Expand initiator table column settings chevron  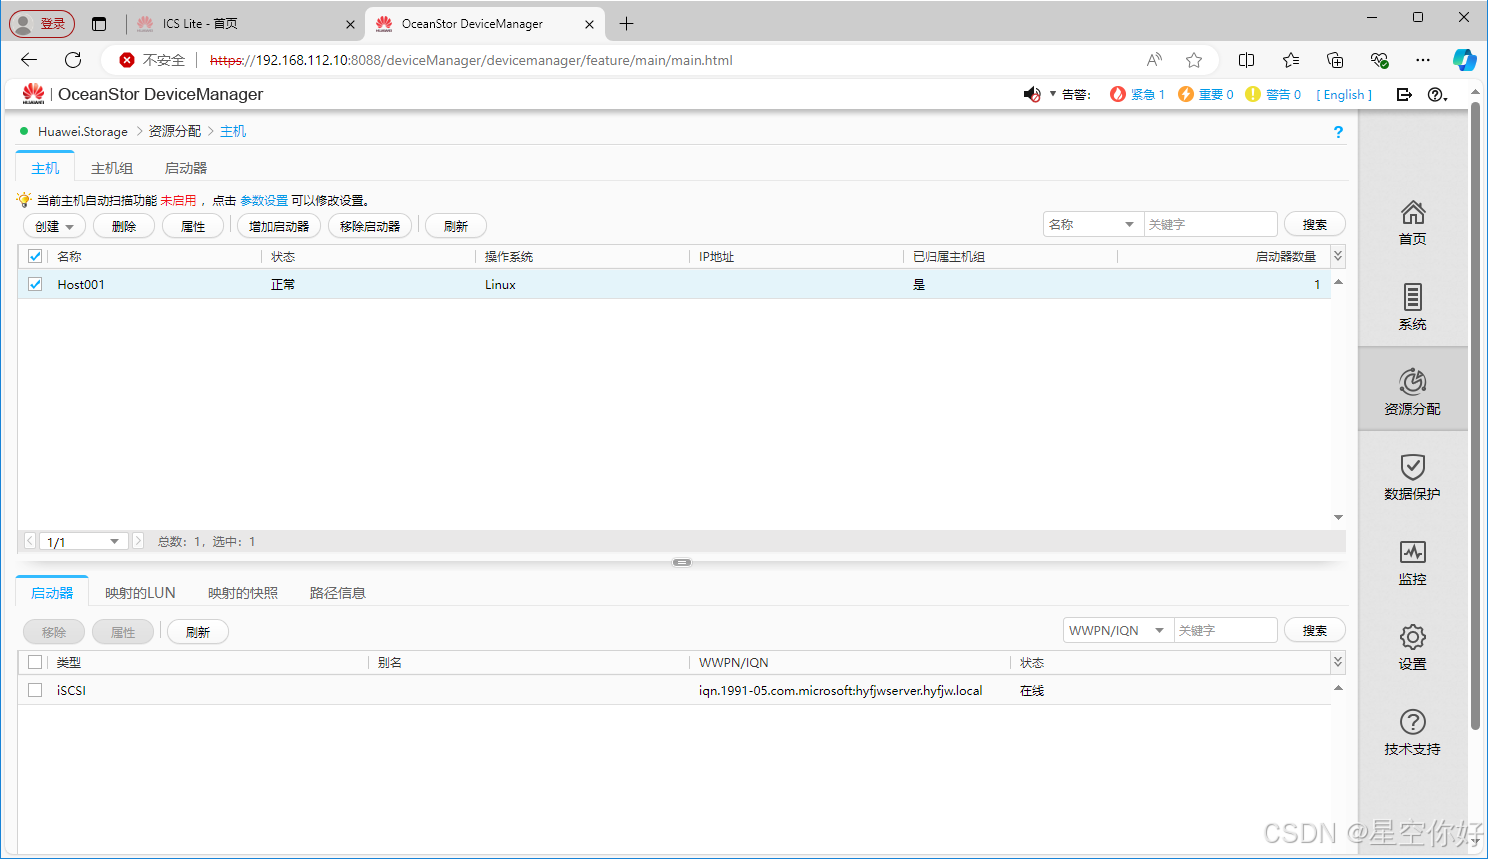click(x=1338, y=662)
